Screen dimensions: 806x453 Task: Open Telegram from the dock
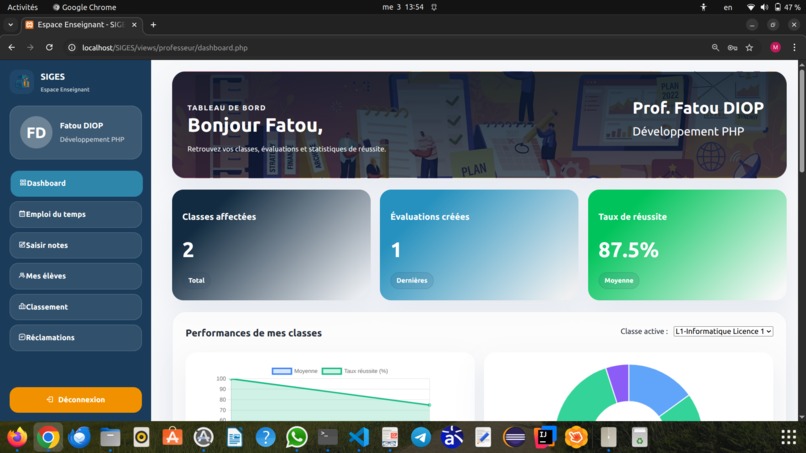click(421, 438)
